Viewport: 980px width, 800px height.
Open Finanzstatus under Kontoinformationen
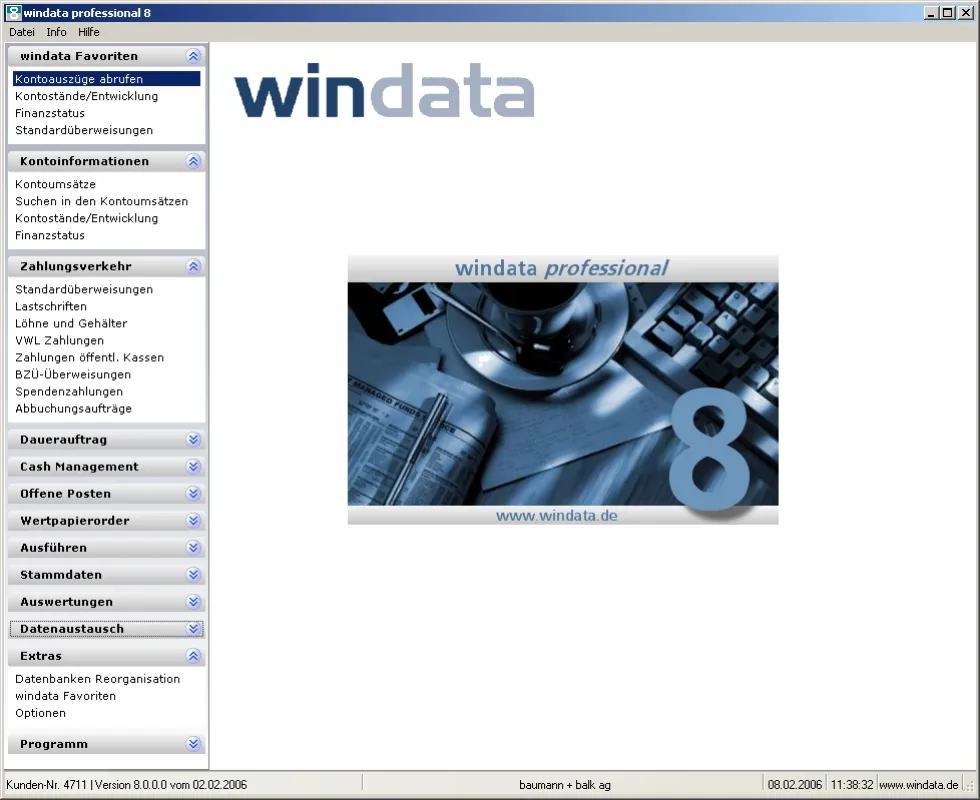click(x=50, y=235)
